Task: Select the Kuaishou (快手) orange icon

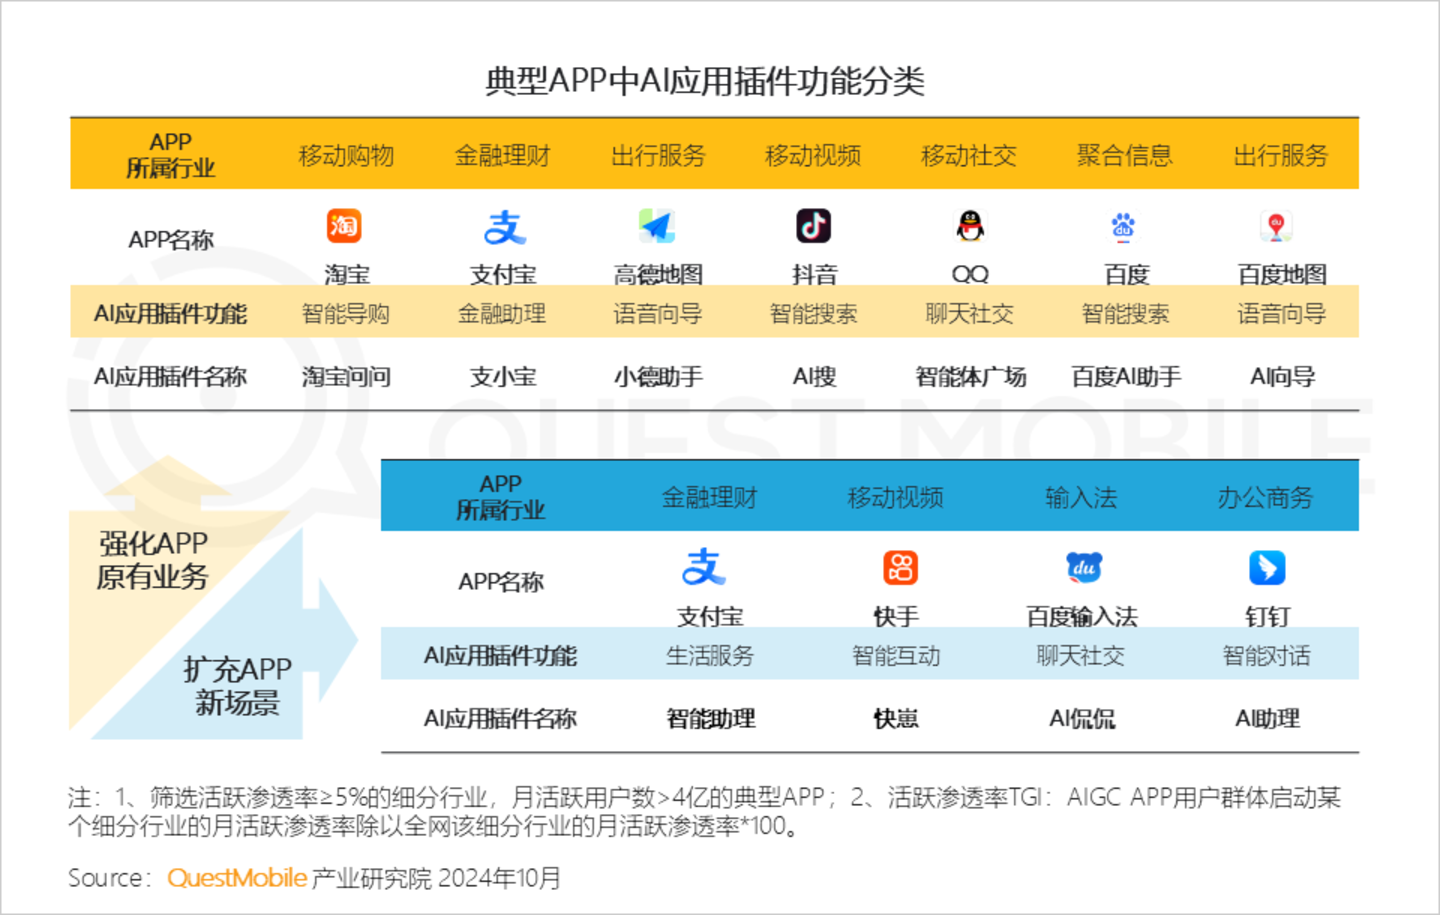Action: (x=900, y=568)
